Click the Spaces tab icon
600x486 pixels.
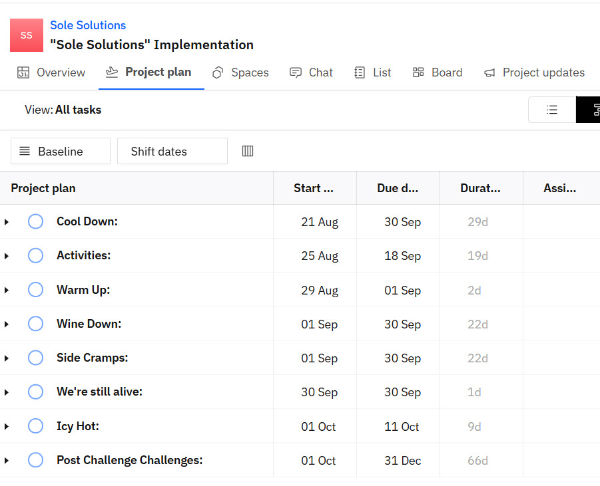218,72
